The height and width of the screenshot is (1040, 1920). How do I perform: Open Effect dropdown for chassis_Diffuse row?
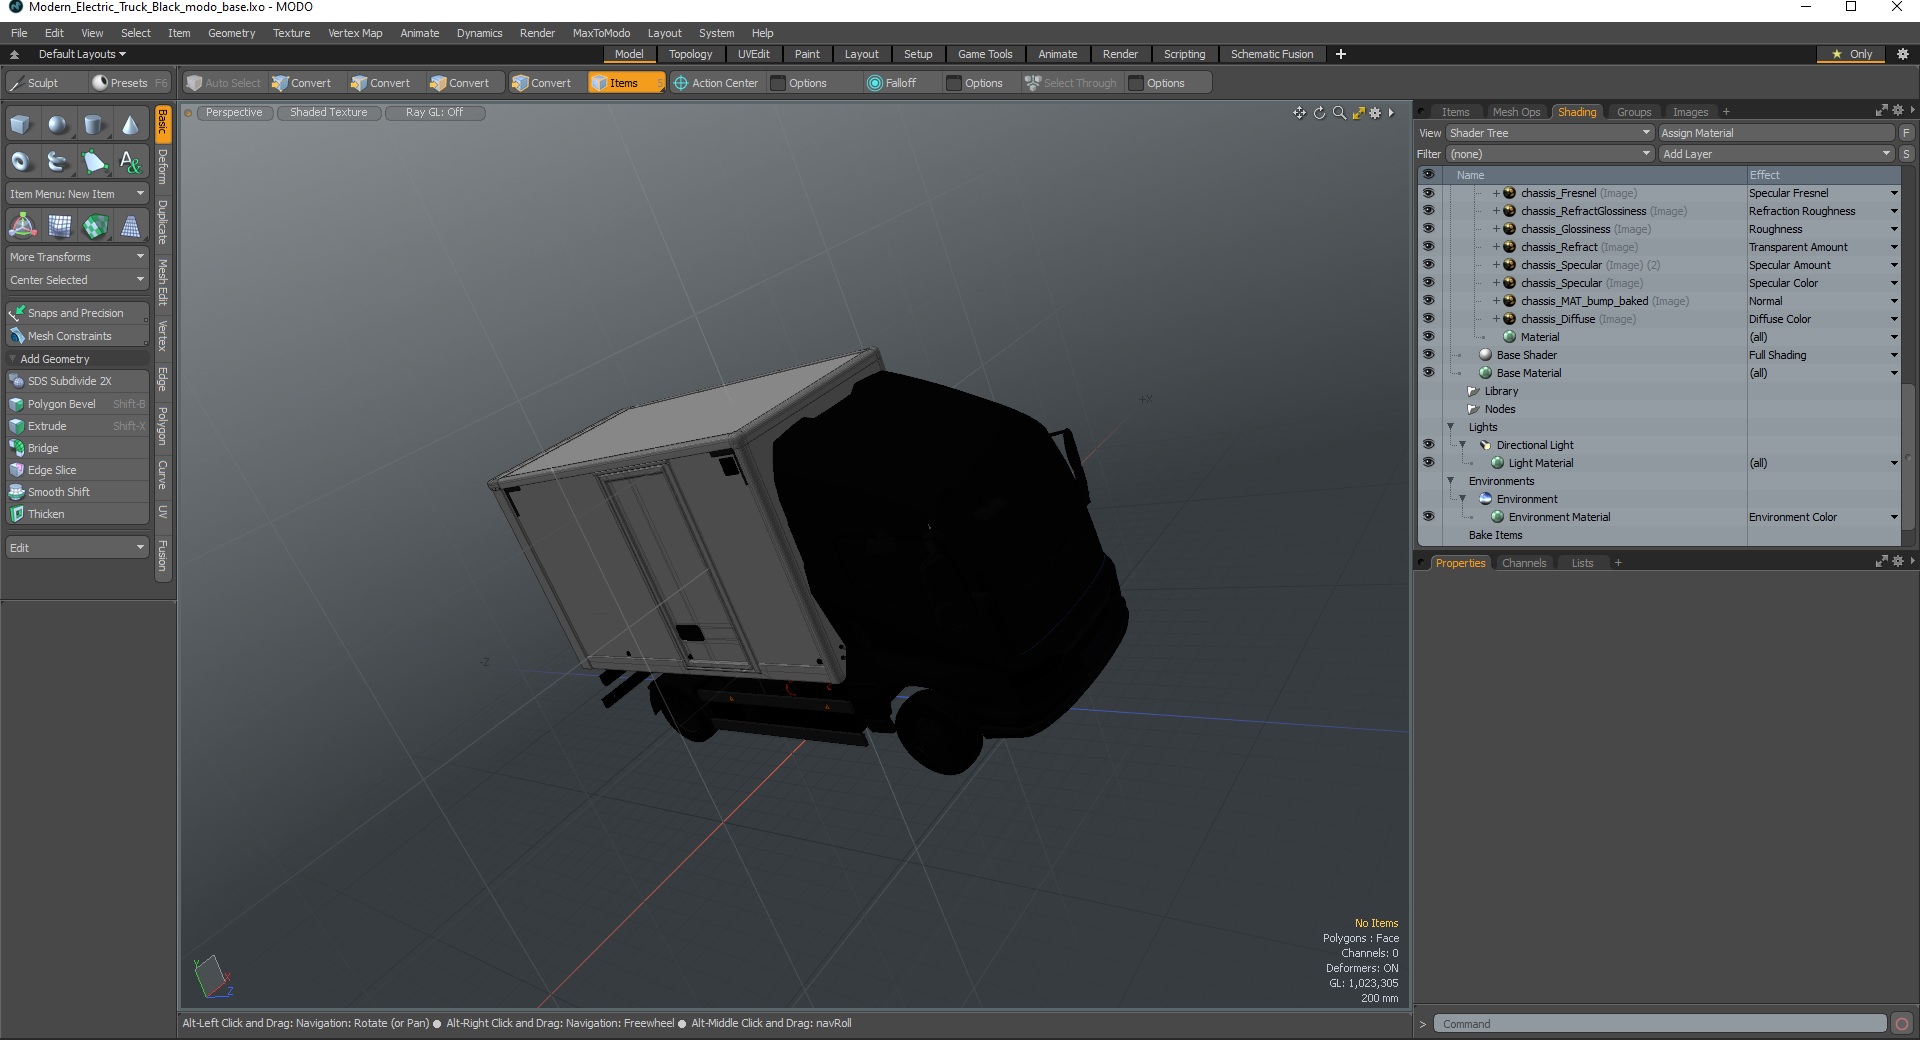click(x=1894, y=319)
